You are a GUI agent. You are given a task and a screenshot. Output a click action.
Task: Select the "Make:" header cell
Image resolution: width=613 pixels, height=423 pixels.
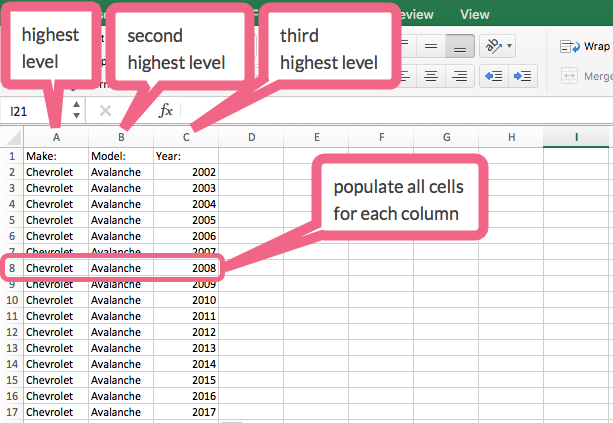[x=56, y=156]
